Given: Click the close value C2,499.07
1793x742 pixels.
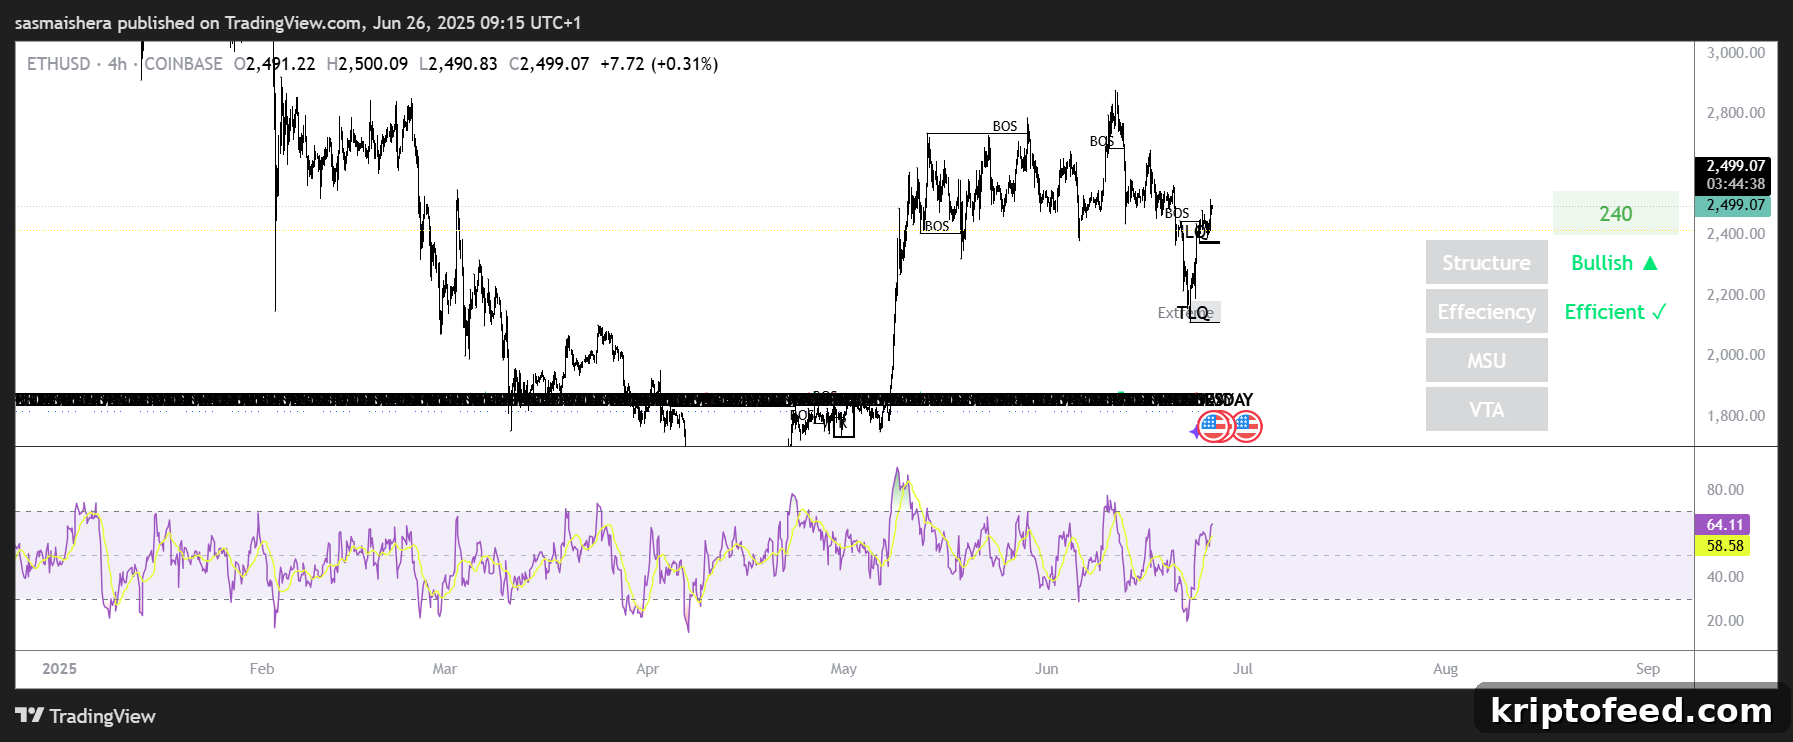Looking at the screenshot, I should 549,64.
